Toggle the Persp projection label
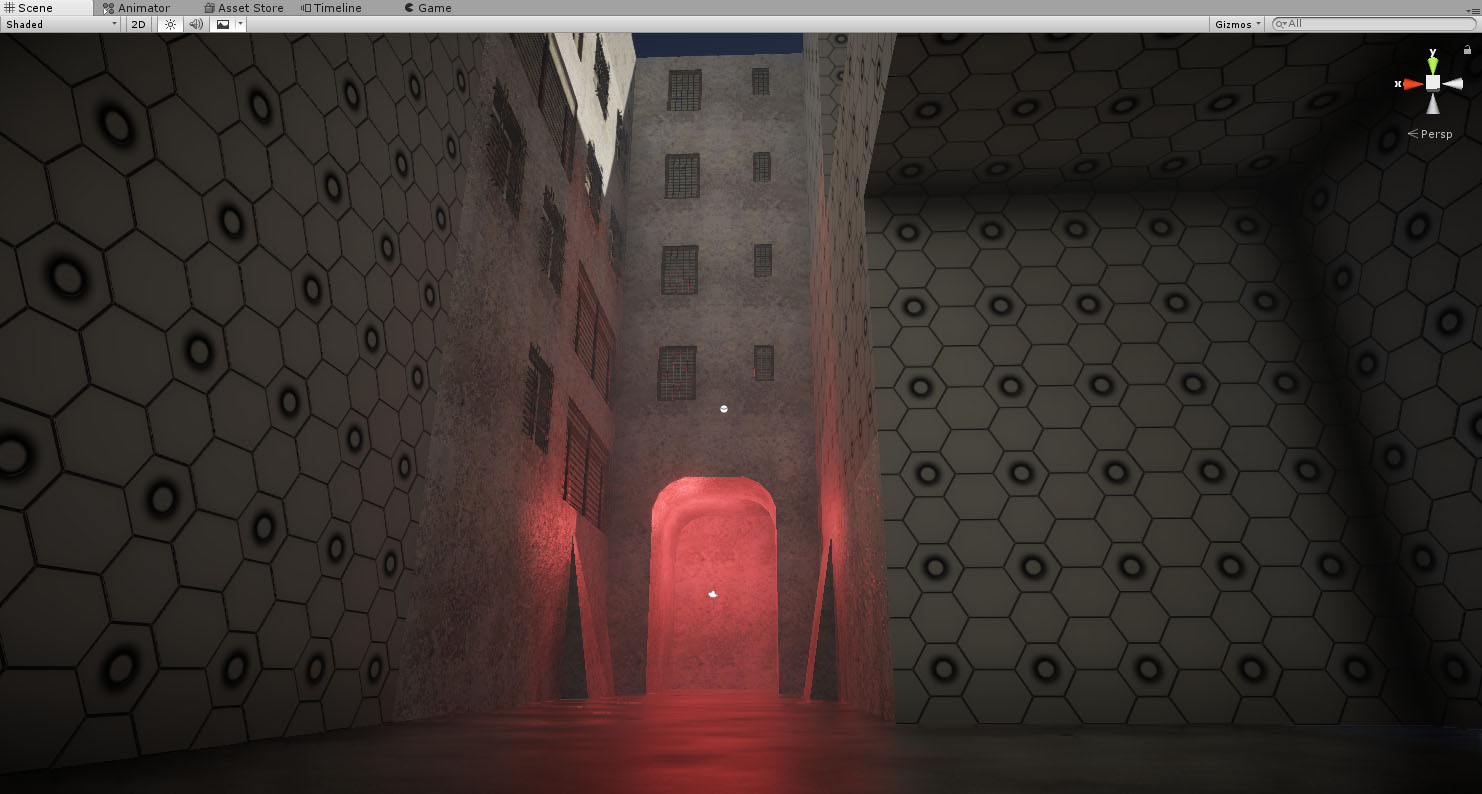 tap(1430, 133)
